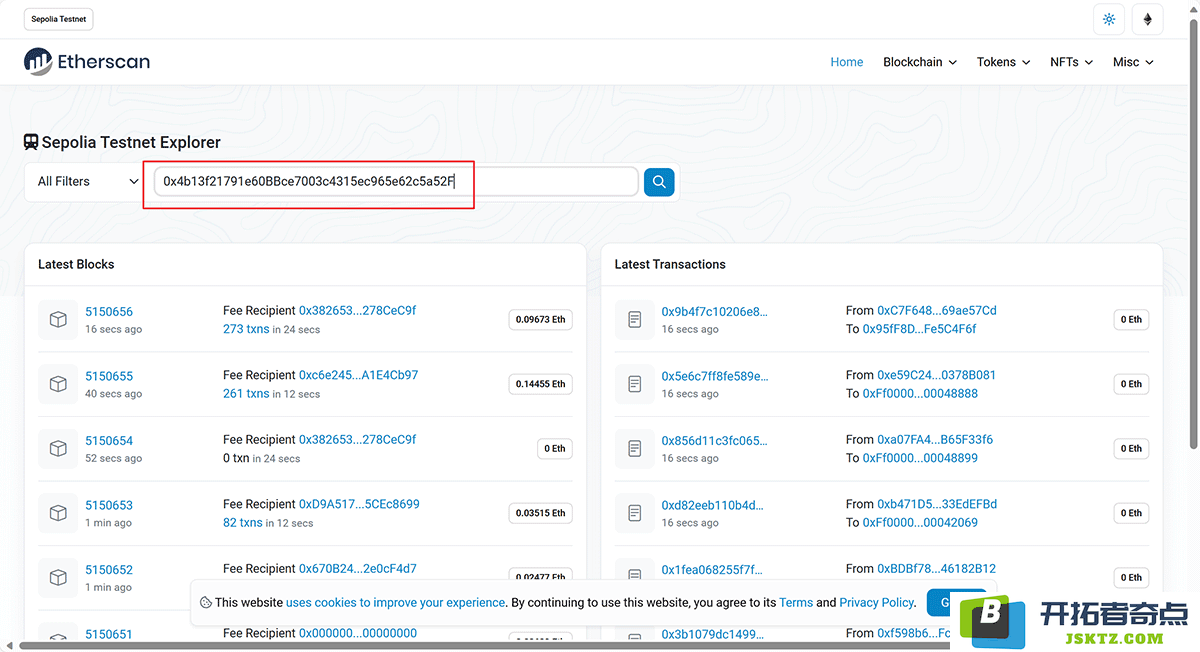Screen dimensions: 1200x652
Task: Expand the NFTs menu
Action: tap(1072, 62)
